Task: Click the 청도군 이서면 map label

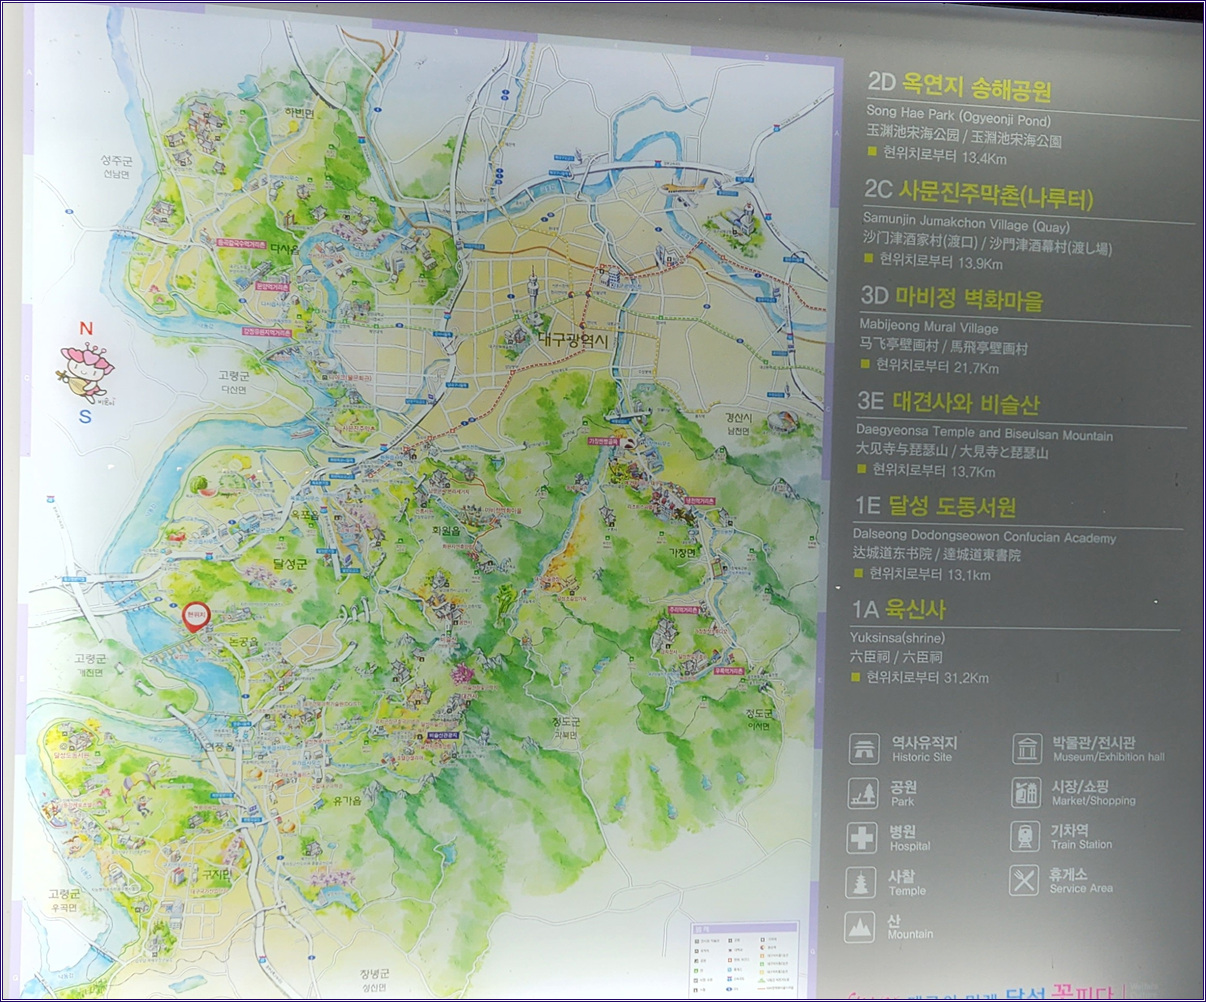Action: pos(759,719)
